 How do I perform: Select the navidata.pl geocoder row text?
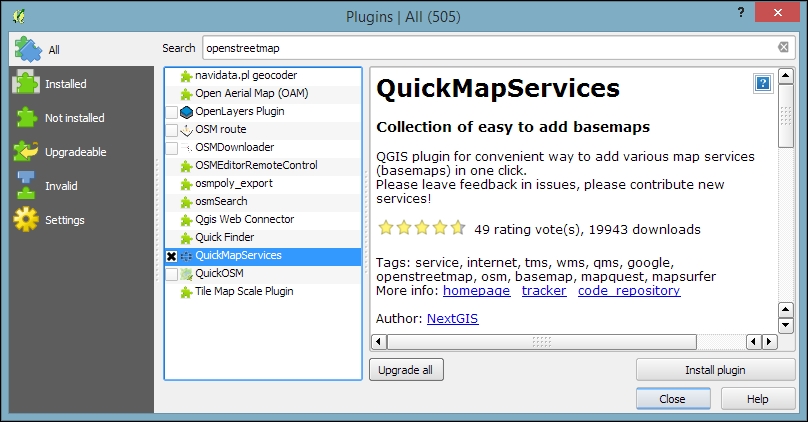click(x=246, y=75)
